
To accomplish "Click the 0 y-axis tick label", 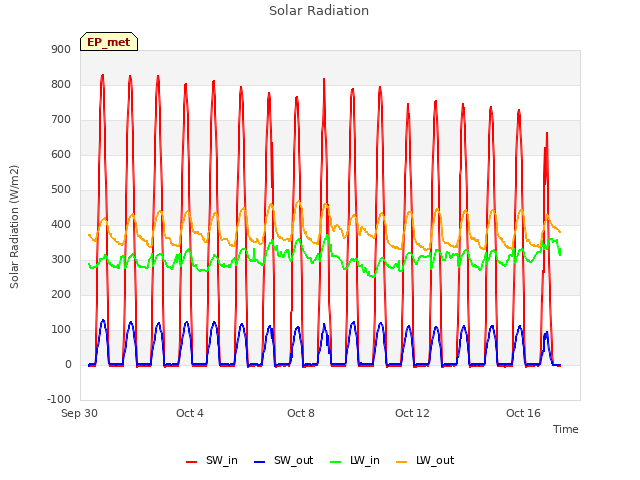I will pyautogui.click(x=68, y=365).
